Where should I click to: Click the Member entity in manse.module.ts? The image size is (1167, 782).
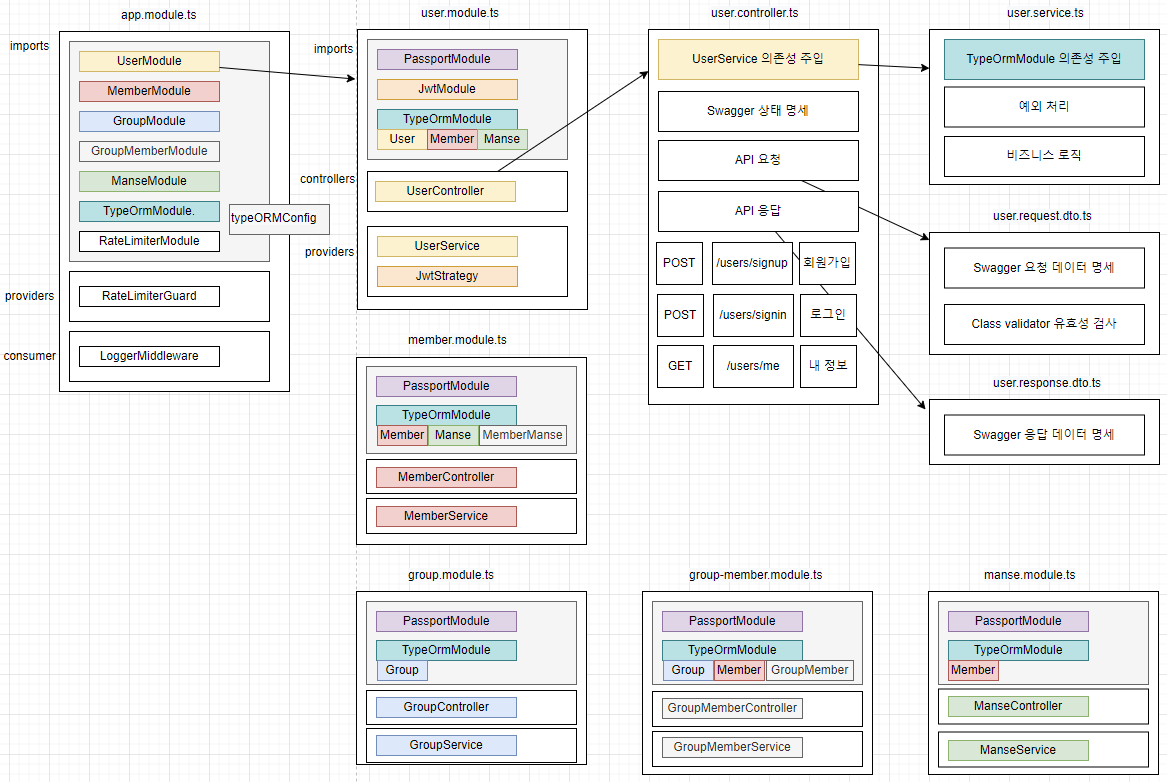(x=973, y=670)
